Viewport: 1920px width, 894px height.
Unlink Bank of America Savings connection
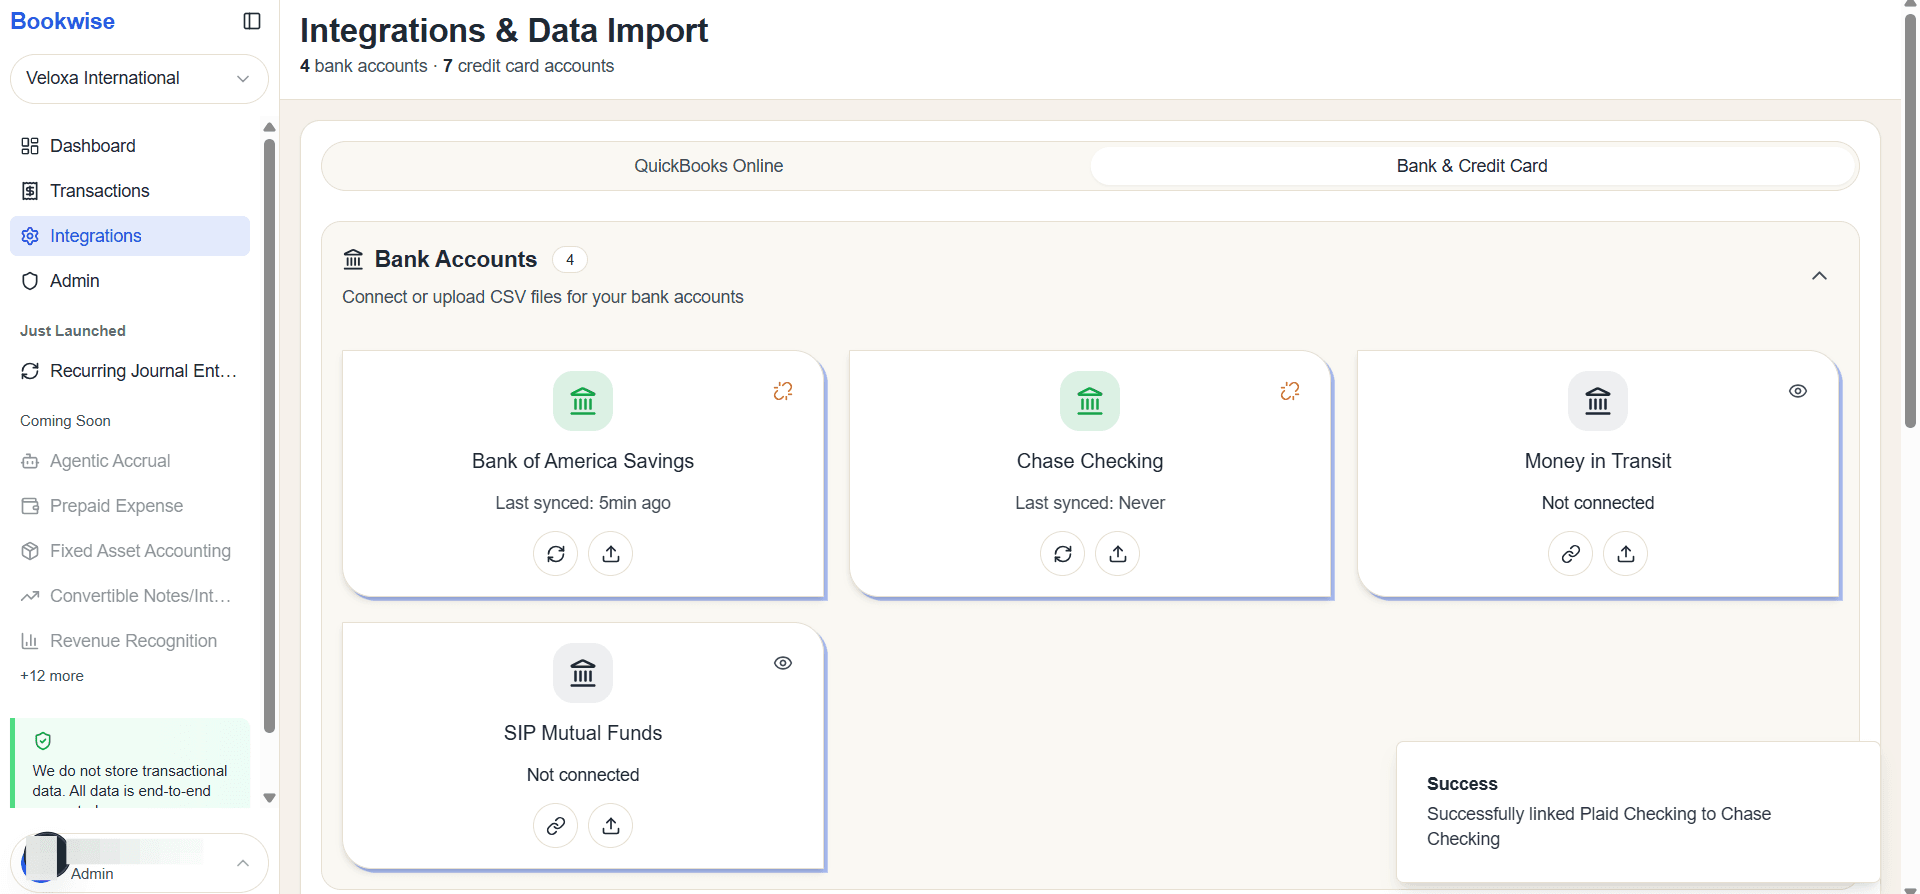pos(783,391)
